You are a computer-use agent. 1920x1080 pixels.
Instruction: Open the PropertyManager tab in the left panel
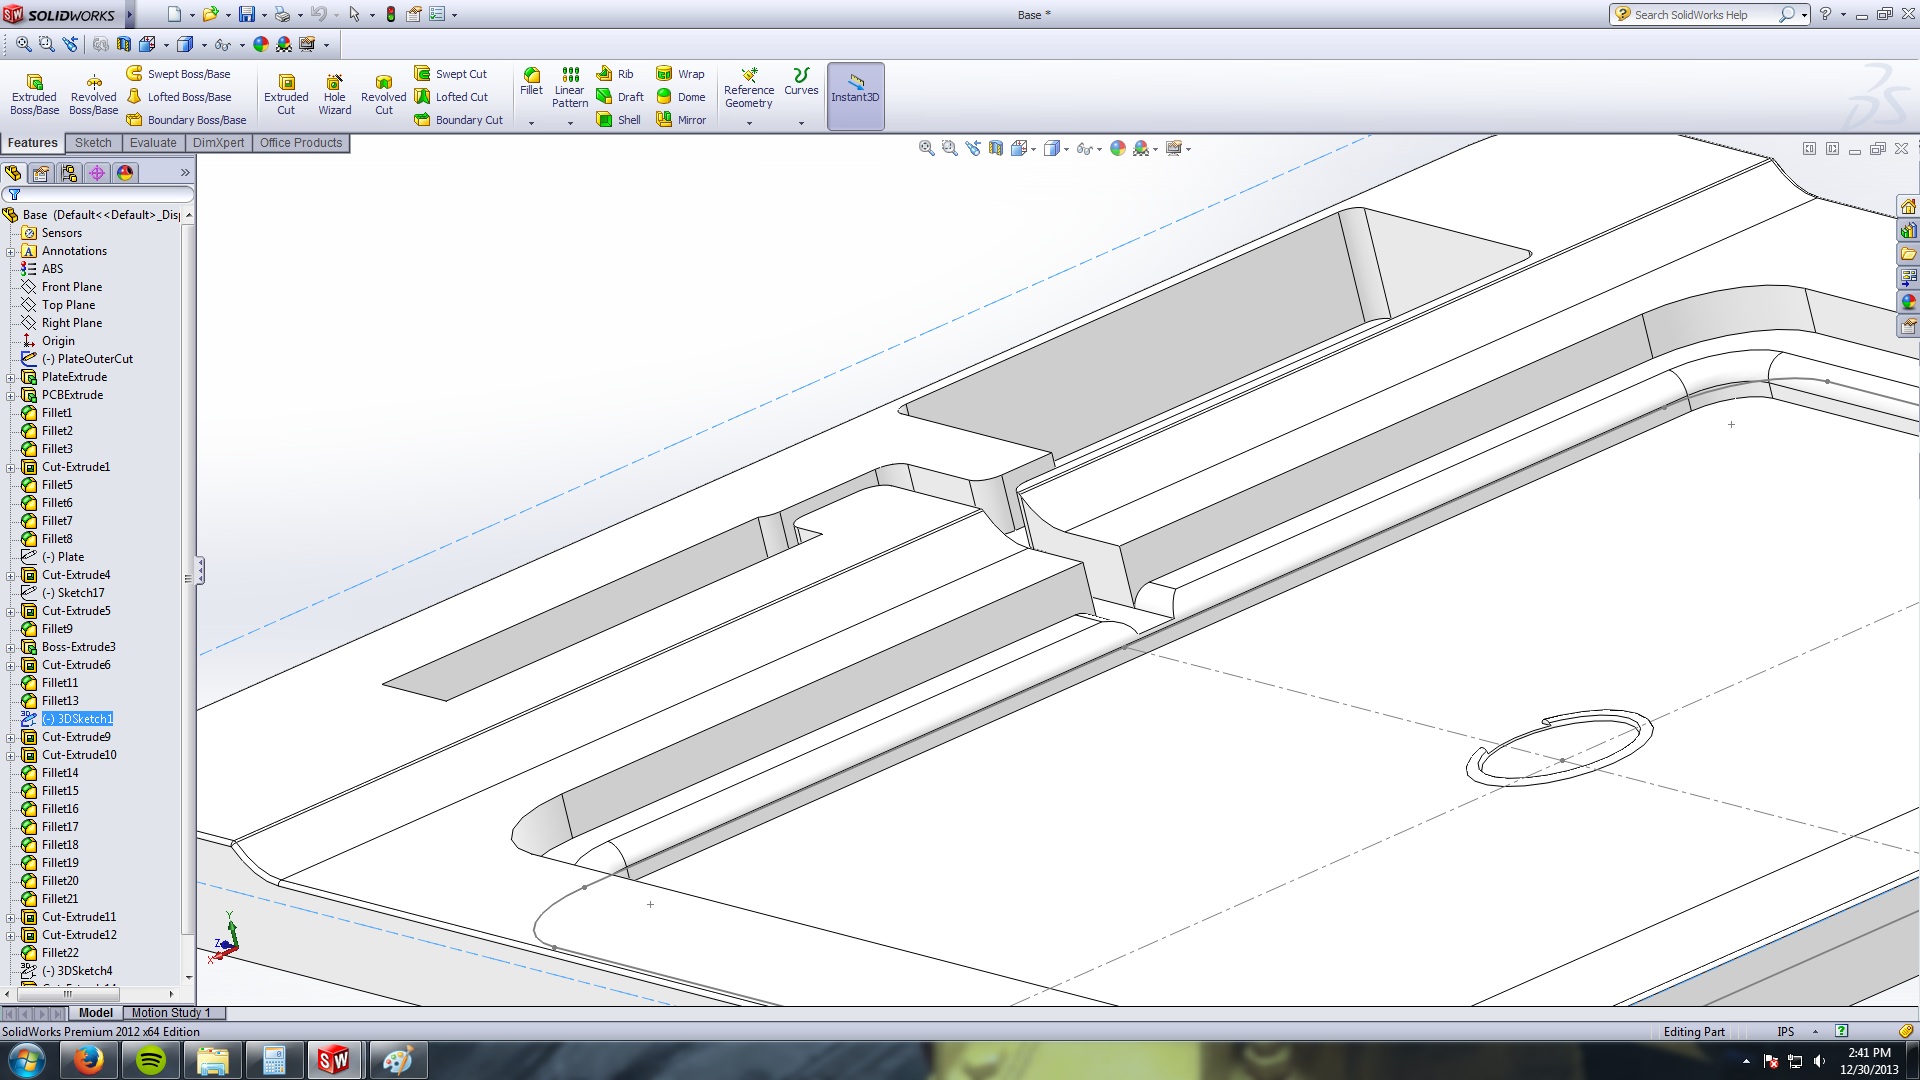pyautogui.click(x=41, y=173)
